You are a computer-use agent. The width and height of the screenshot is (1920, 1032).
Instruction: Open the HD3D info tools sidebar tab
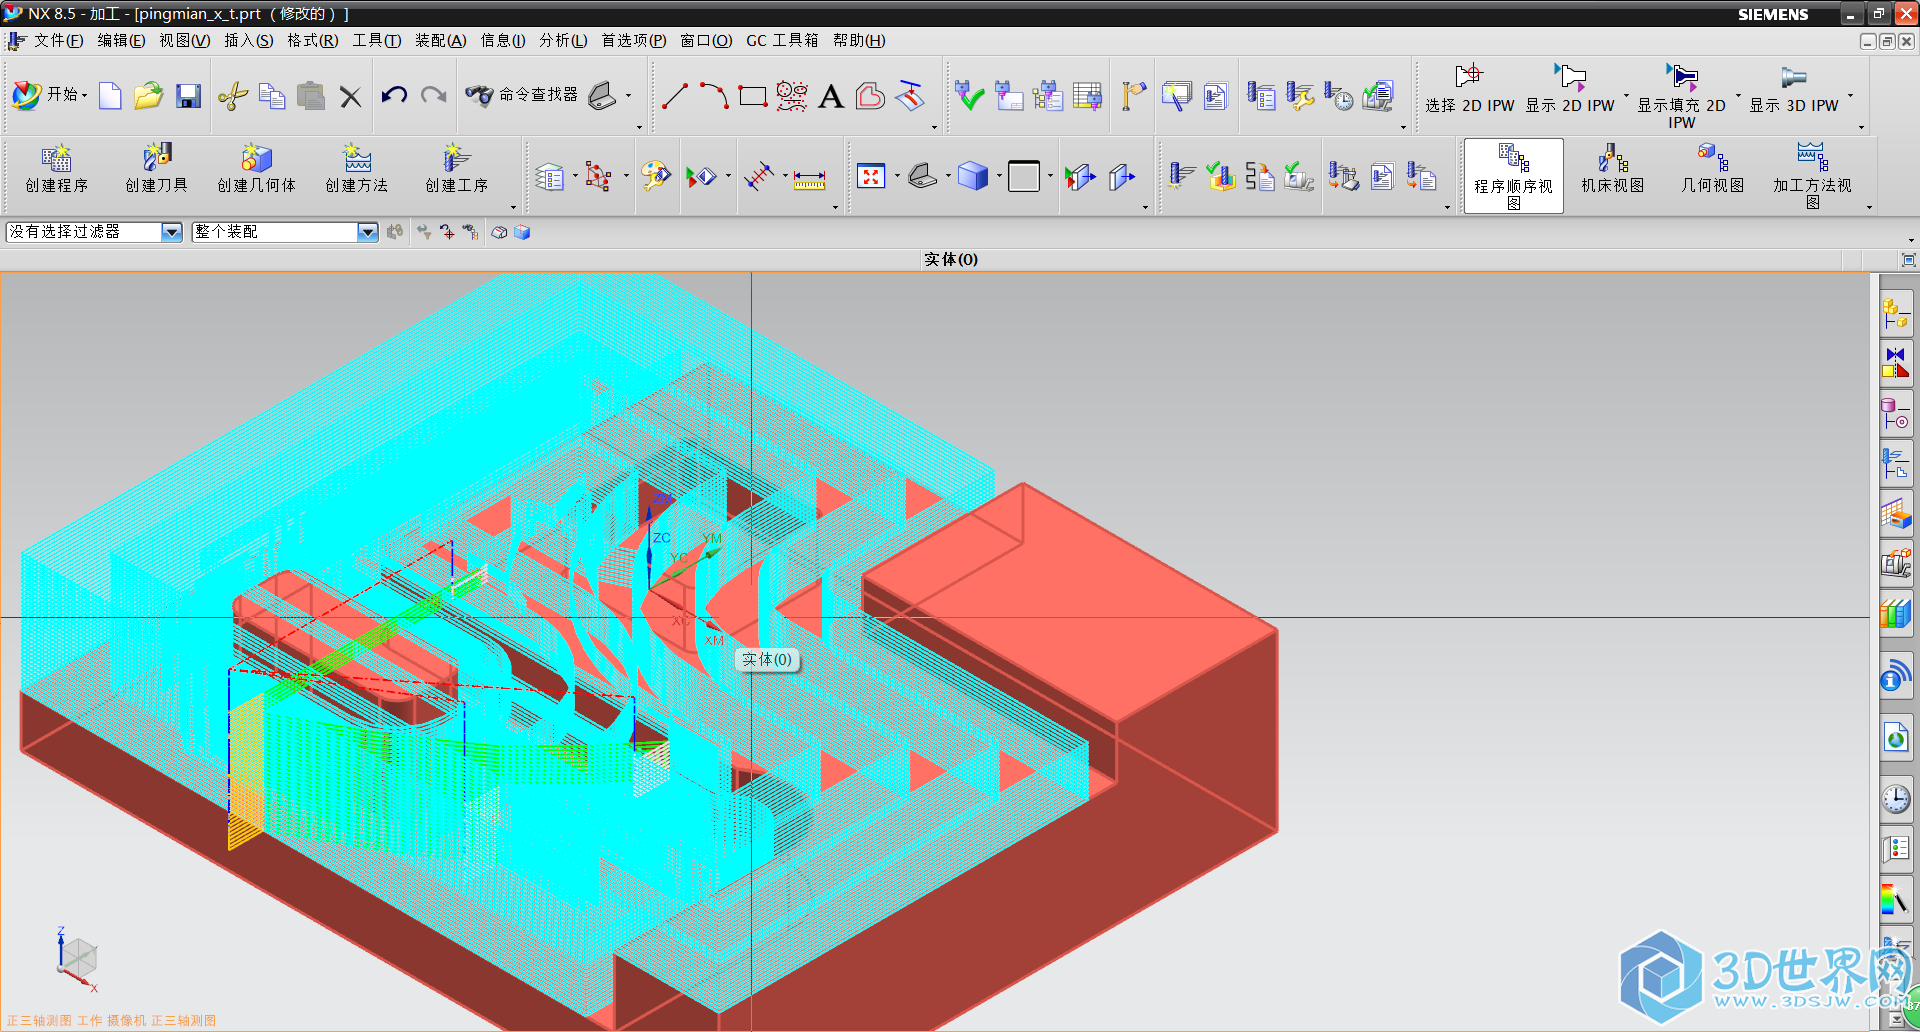[1895, 677]
